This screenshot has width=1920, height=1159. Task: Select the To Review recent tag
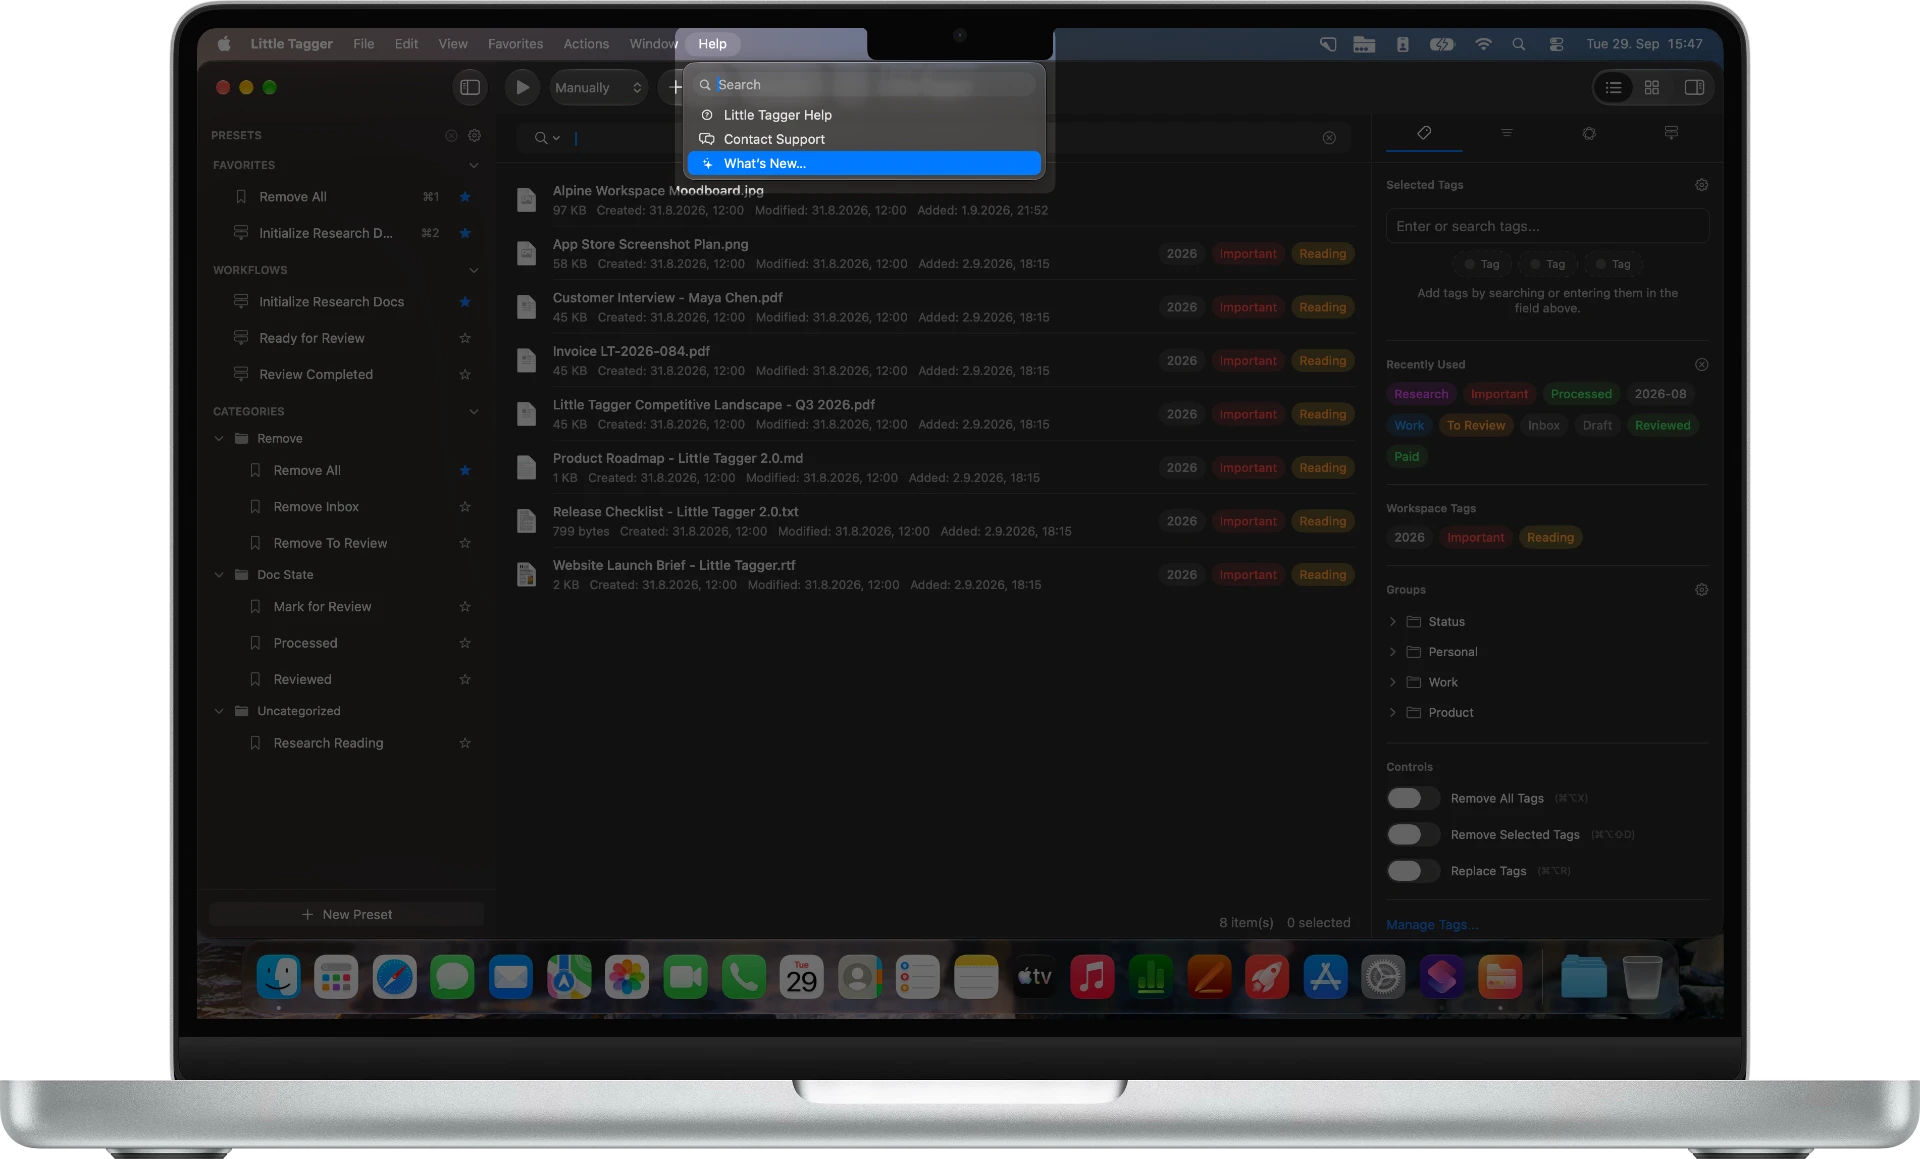click(1476, 425)
